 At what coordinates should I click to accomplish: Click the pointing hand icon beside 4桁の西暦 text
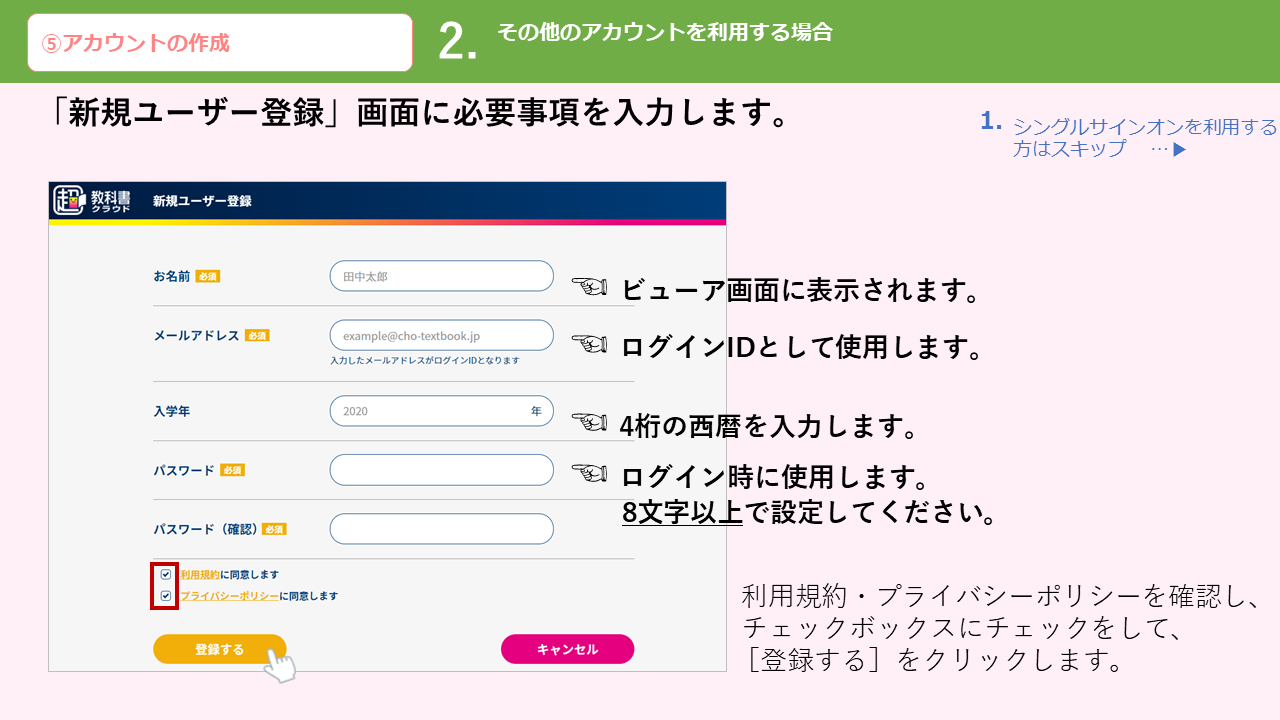click(590, 422)
